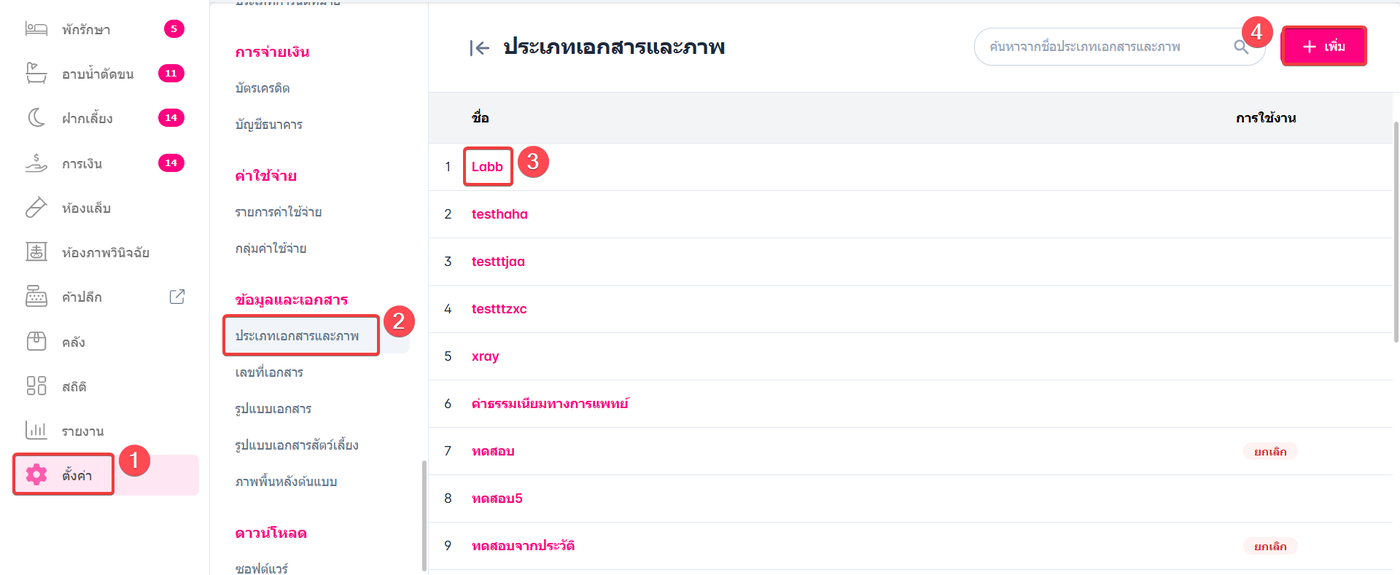Select ประเภทเอกสารและภาพ in the submenu
The width and height of the screenshot is (1400, 575).
click(297, 336)
